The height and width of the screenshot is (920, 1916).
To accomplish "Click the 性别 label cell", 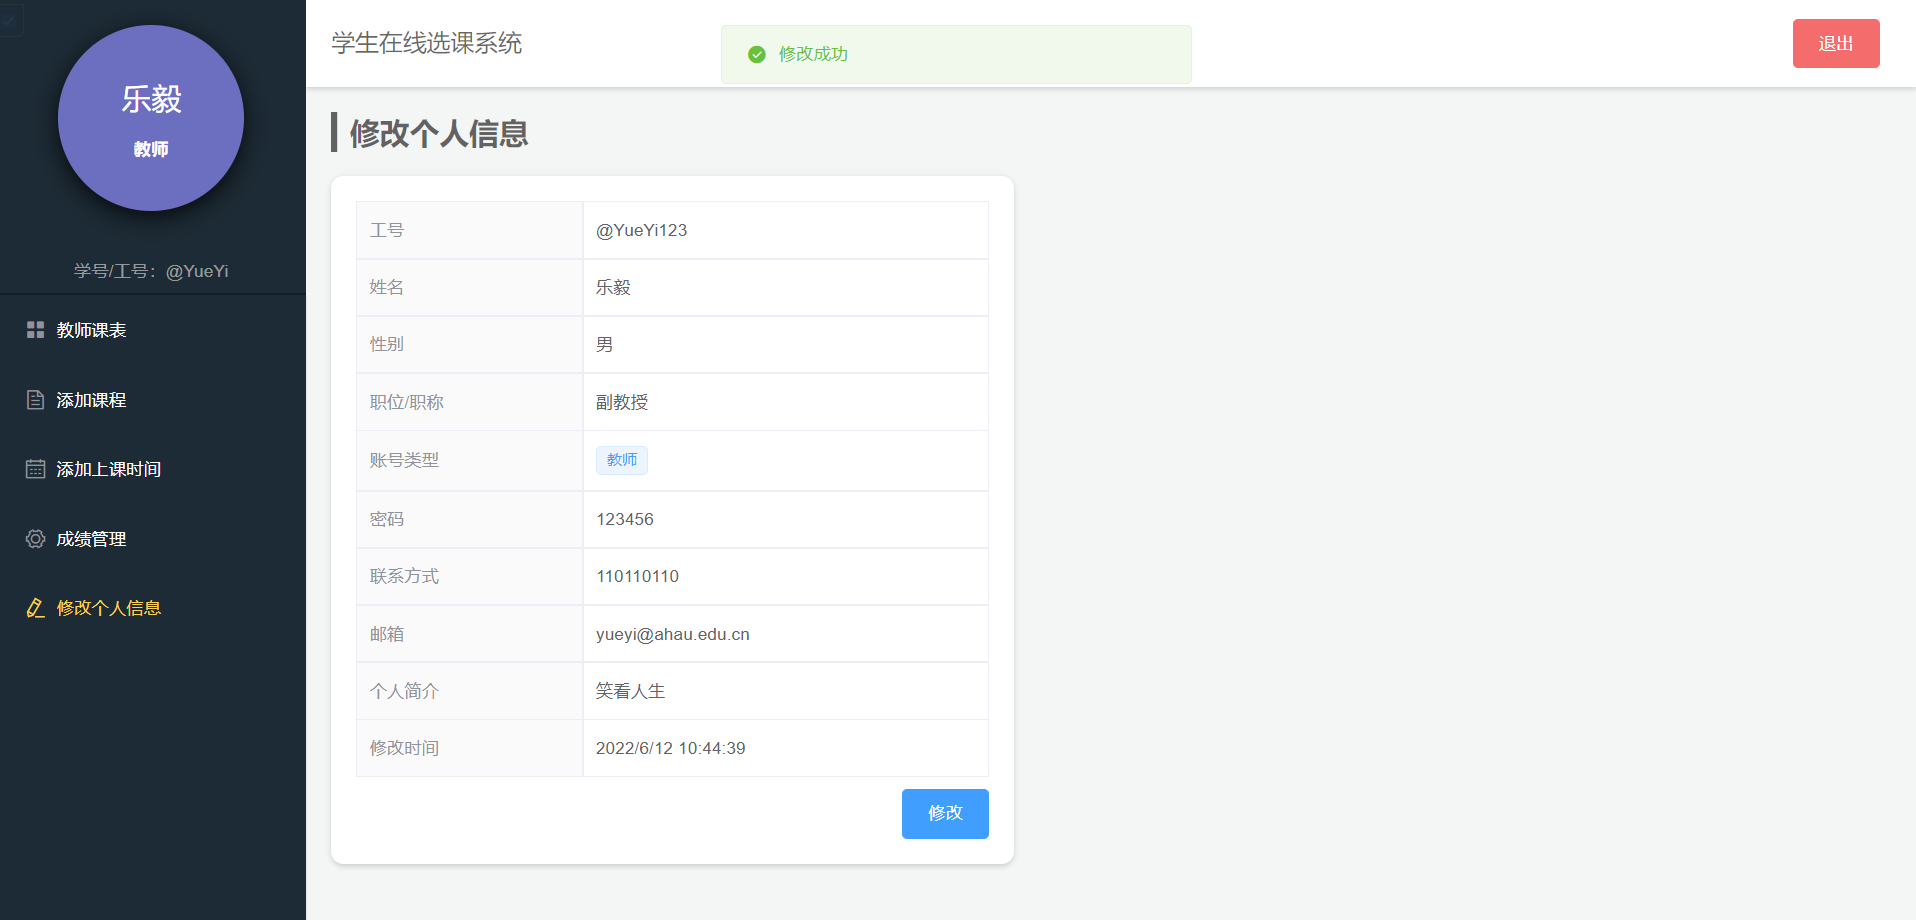I will (x=469, y=344).
